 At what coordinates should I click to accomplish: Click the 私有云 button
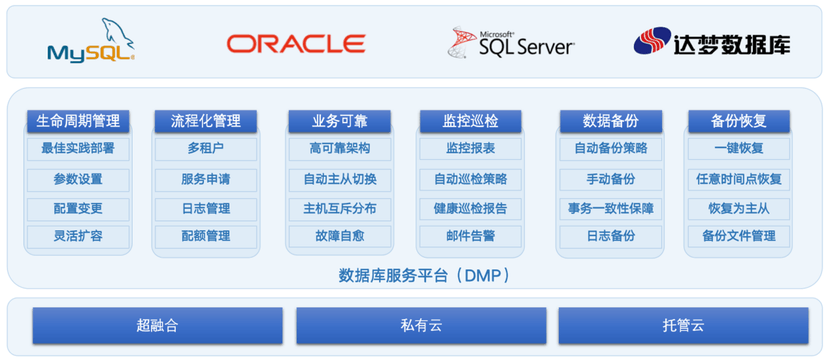point(421,326)
